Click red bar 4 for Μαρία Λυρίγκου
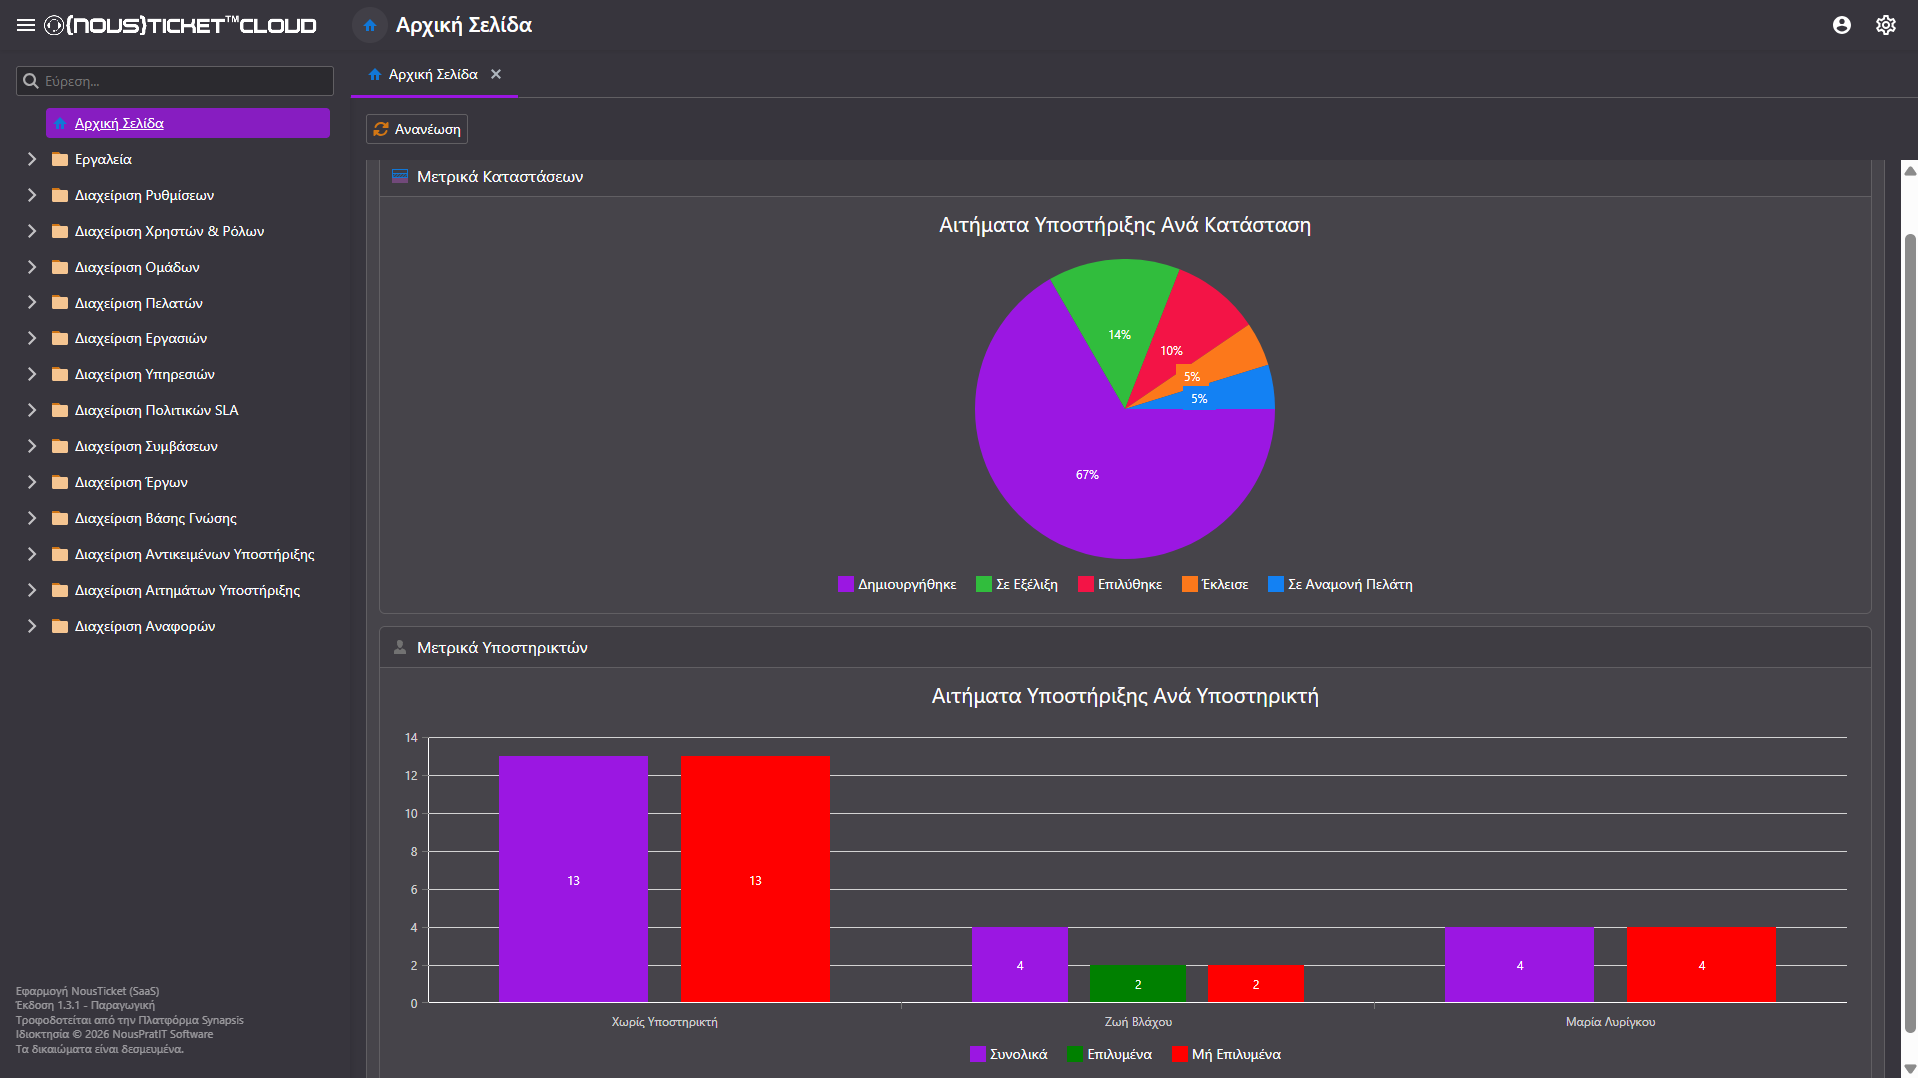This screenshot has width=1918, height=1078. (1701, 965)
